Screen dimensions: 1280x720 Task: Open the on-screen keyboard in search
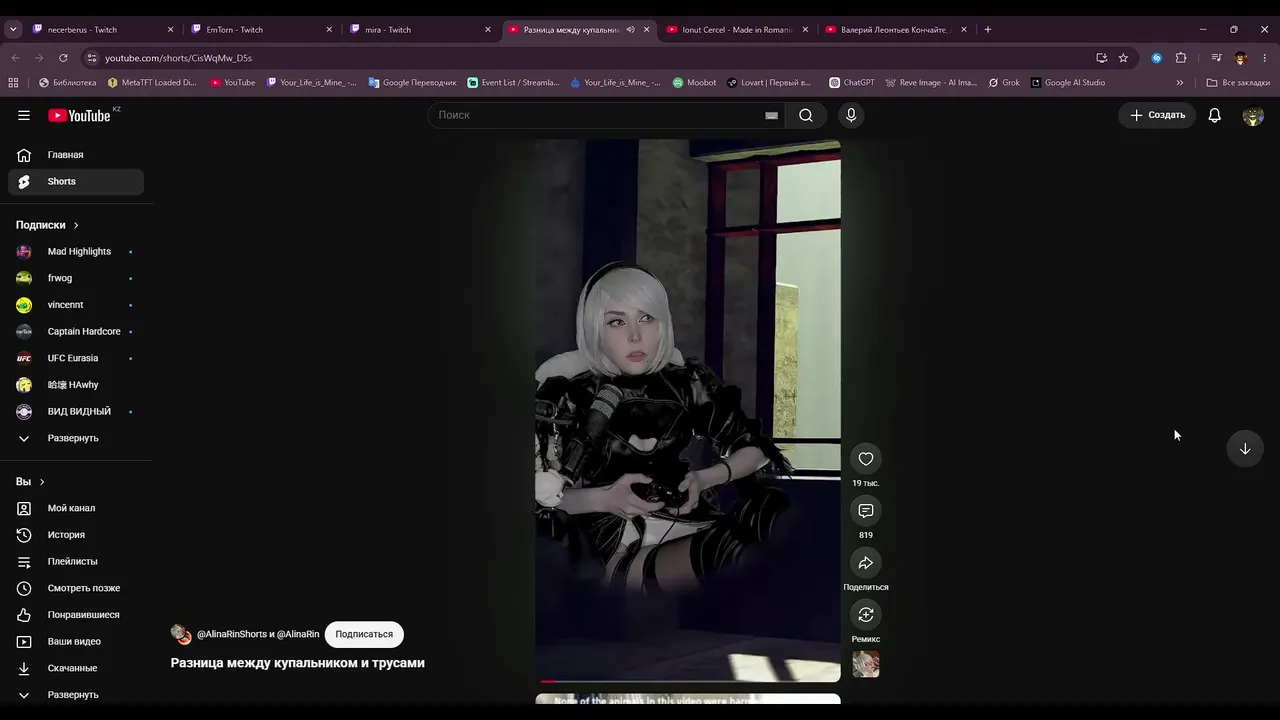point(771,115)
